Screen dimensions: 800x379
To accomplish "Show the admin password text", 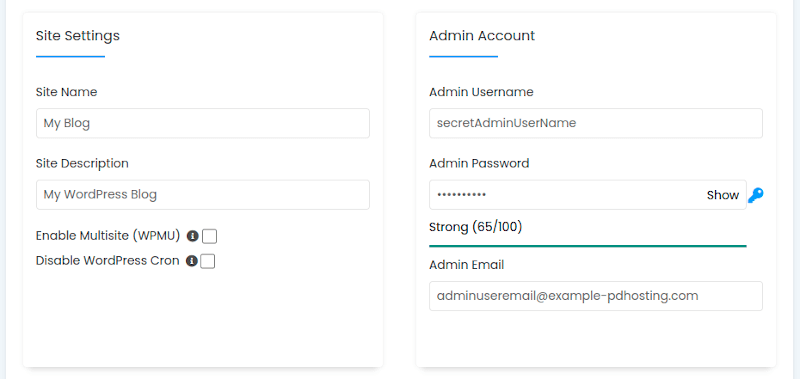I will click(x=722, y=195).
